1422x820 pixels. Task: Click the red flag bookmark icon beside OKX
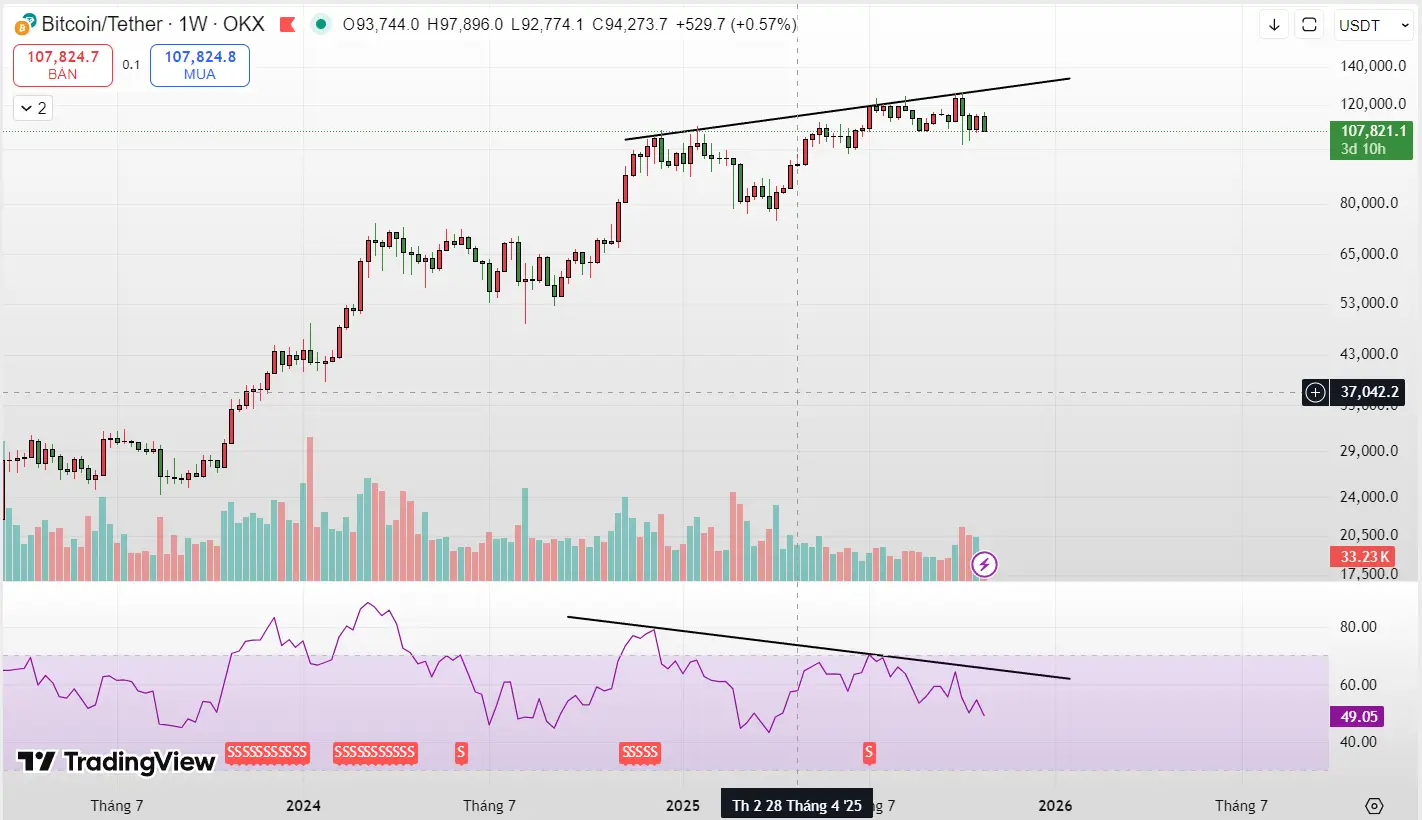[x=287, y=24]
